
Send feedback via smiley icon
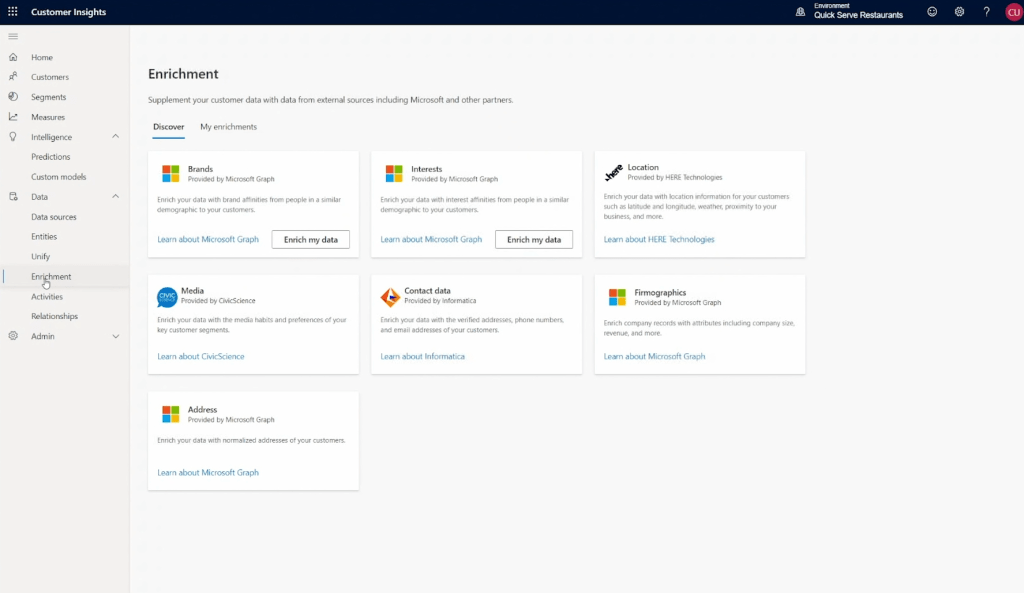point(931,11)
